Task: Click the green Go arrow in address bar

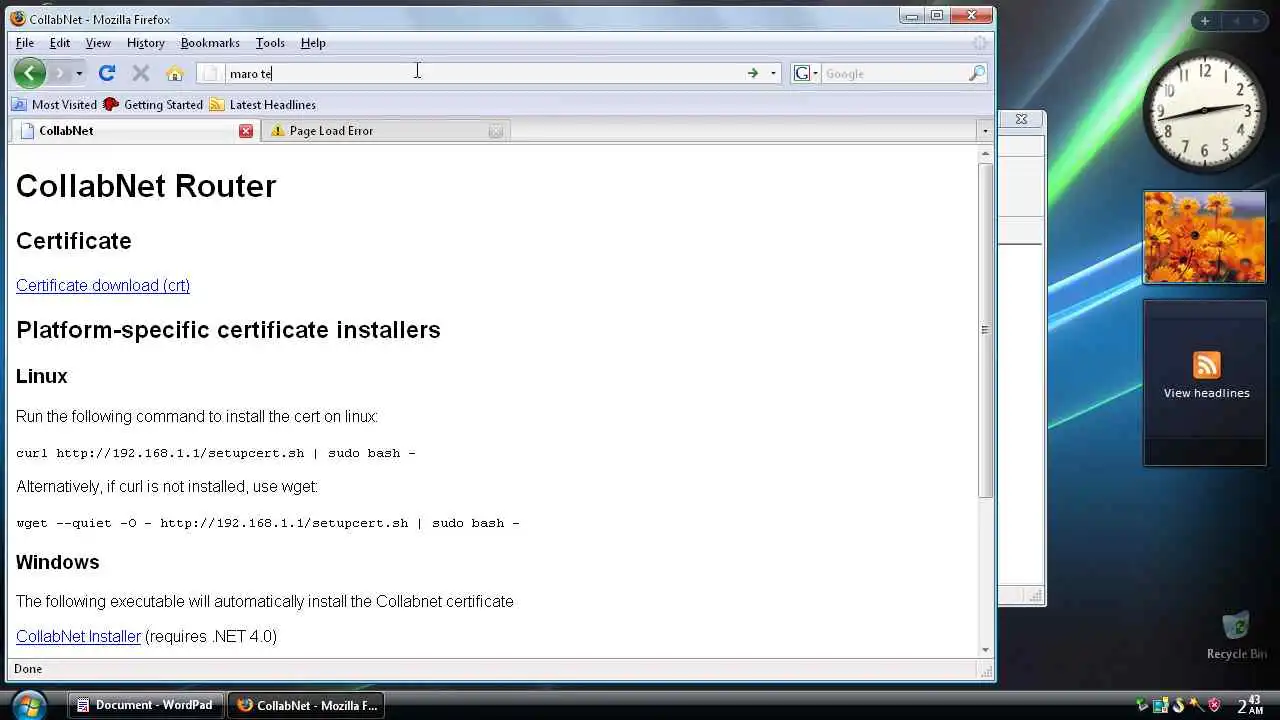Action: pos(753,73)
